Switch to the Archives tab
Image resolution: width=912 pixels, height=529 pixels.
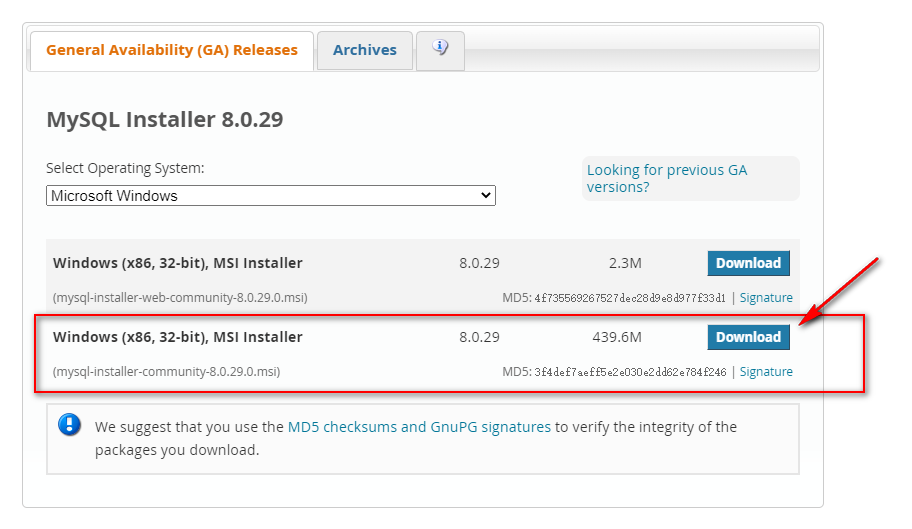[x=364, y=50]
